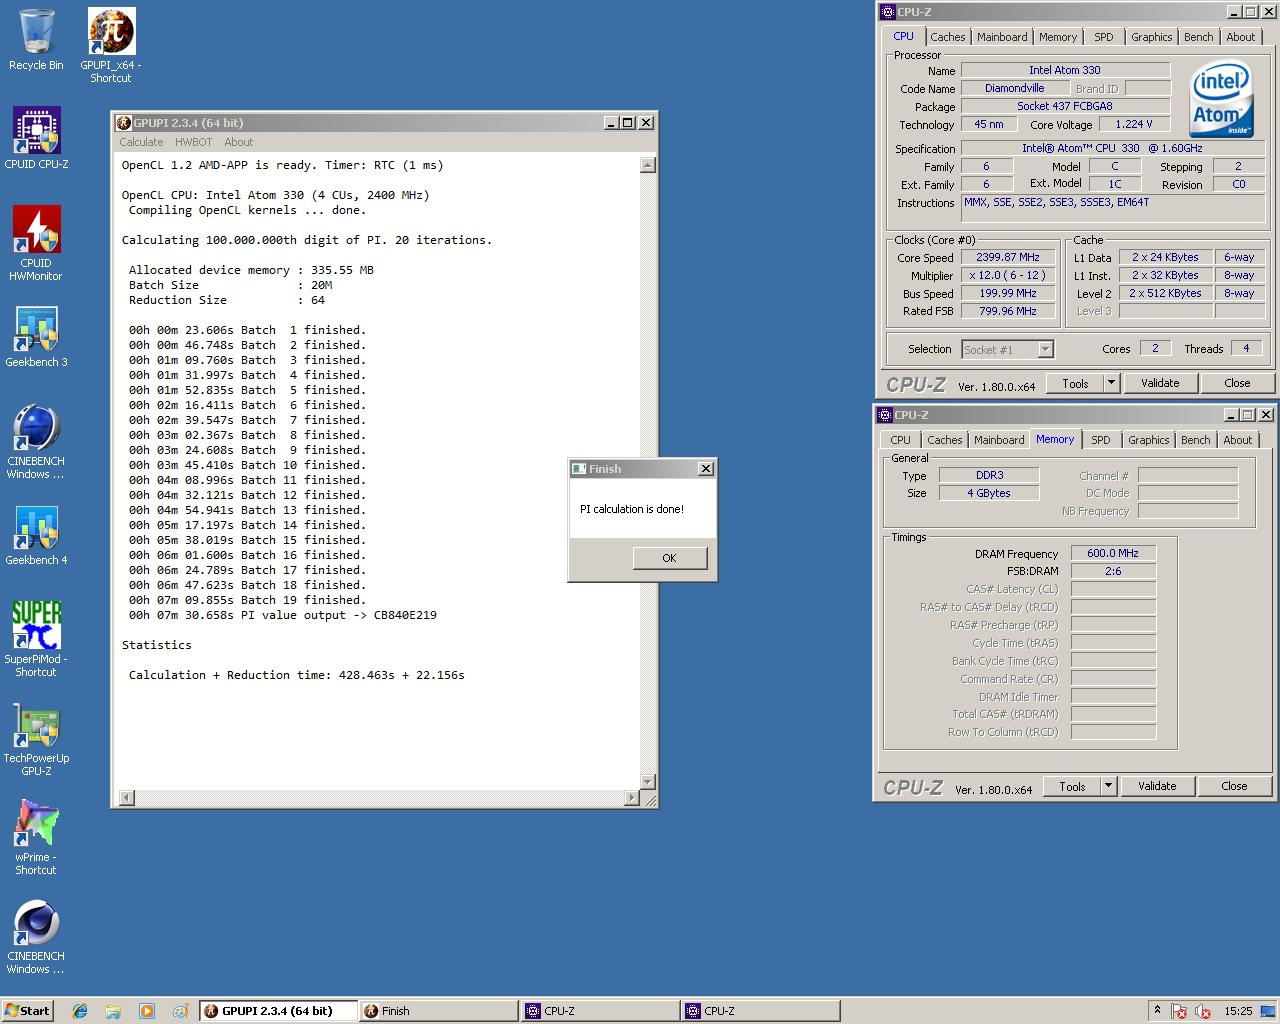Launch media player from quick launch

tap(146, 1011)
